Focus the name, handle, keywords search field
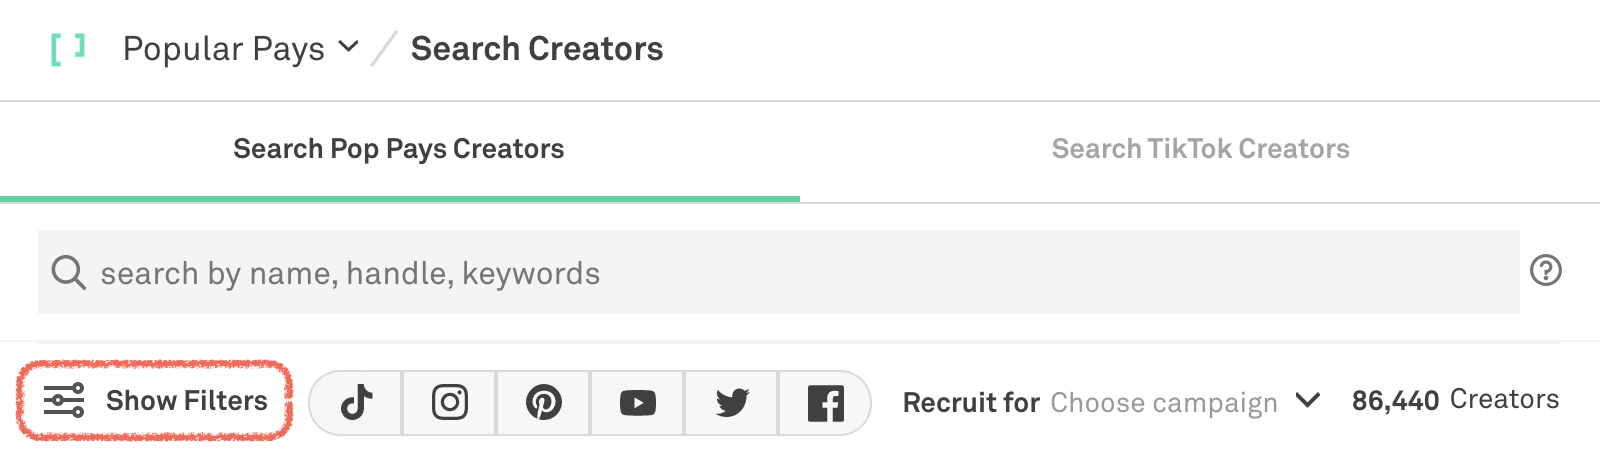 [x=779, y=272]
